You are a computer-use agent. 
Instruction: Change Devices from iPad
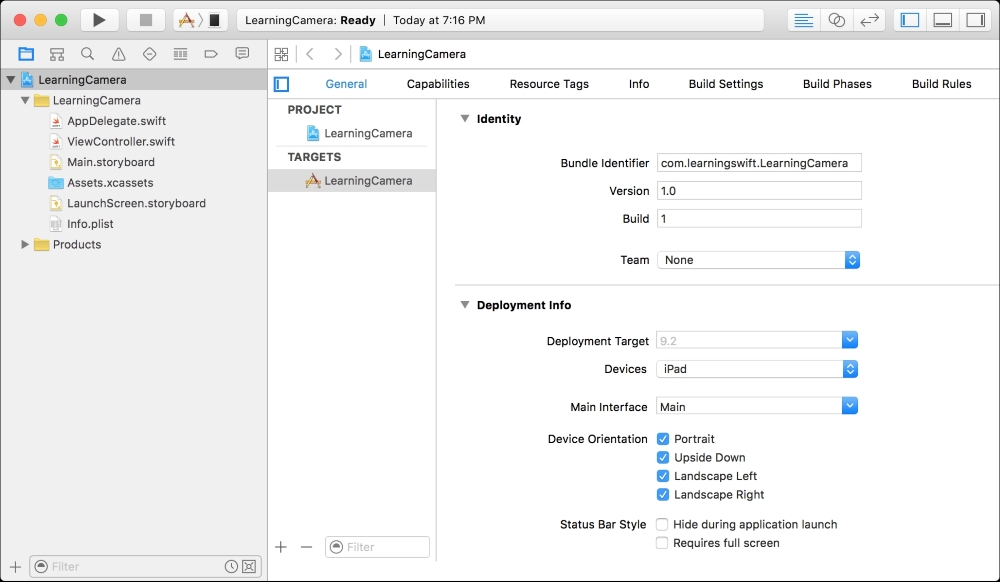[x=850, y=369]
